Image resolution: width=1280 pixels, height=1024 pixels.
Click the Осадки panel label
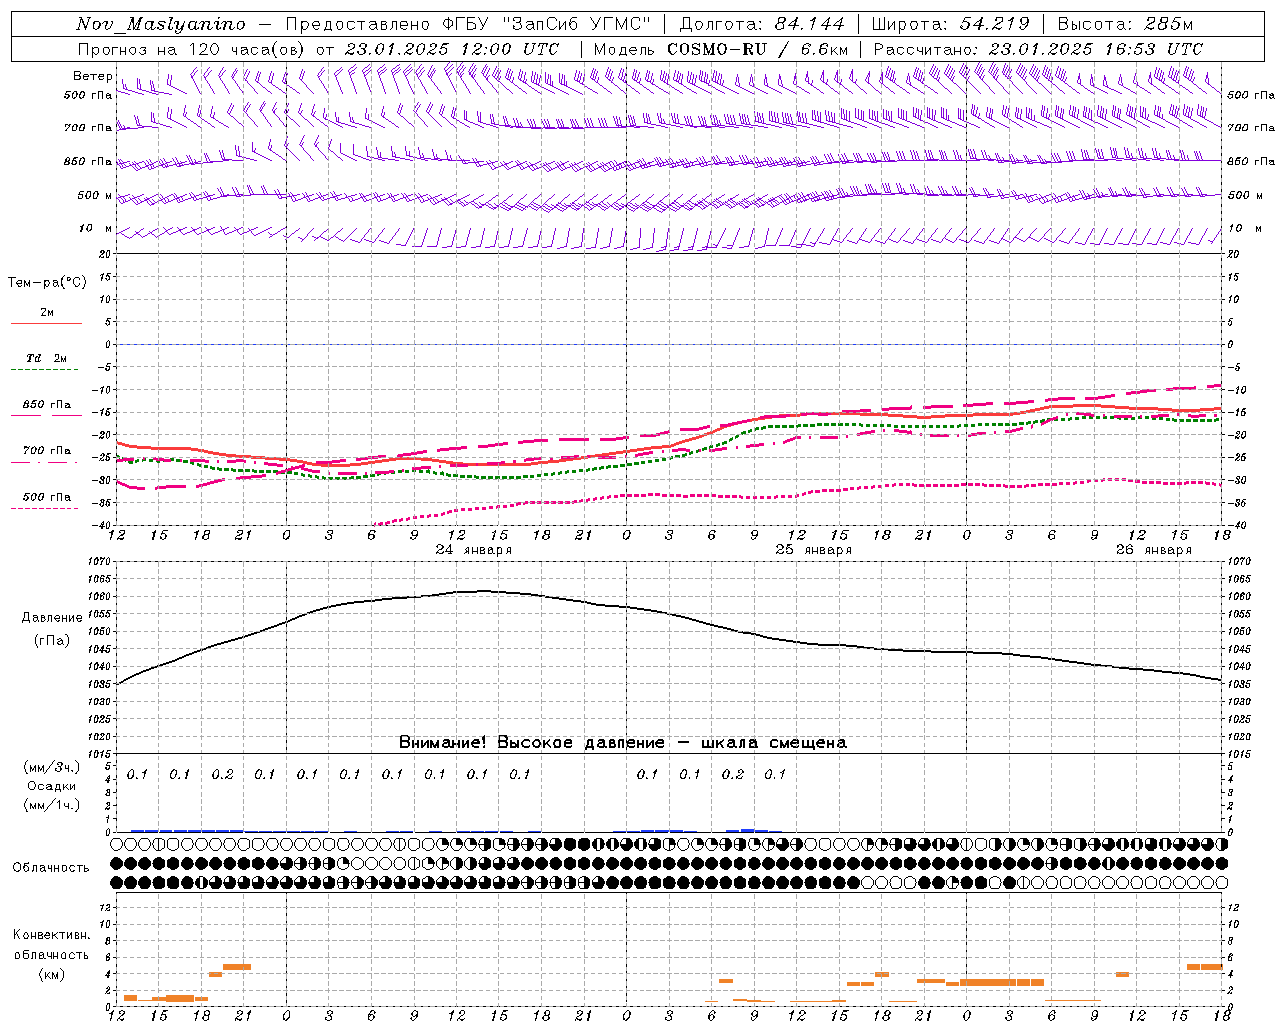coord(52,786)
